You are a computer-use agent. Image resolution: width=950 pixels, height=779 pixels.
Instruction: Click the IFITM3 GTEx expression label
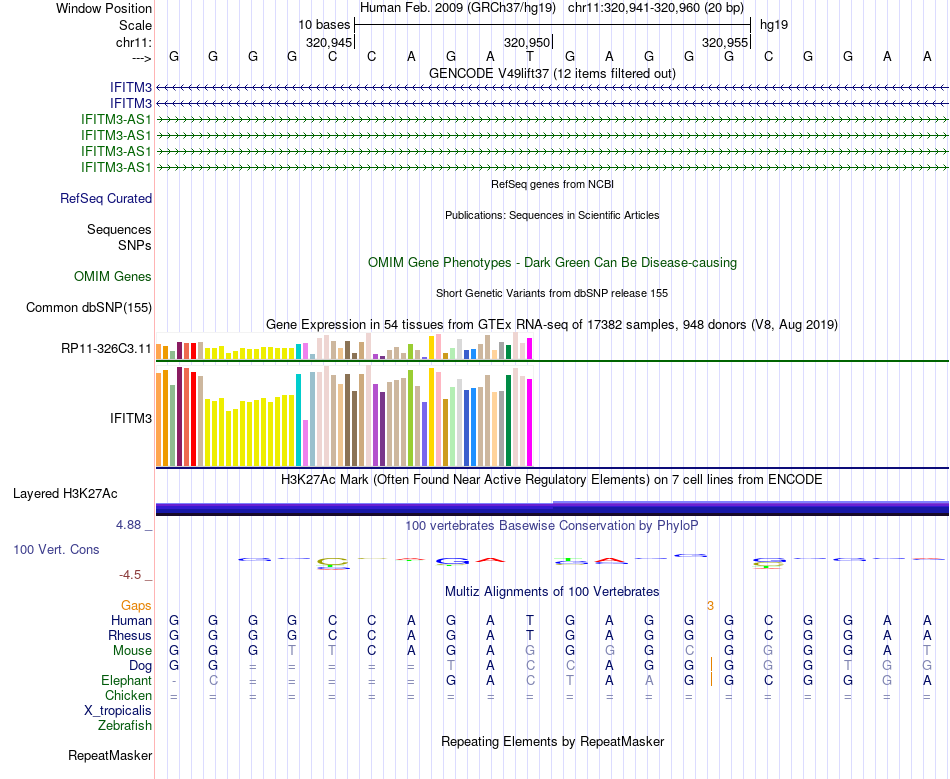(x=131, y=419)
